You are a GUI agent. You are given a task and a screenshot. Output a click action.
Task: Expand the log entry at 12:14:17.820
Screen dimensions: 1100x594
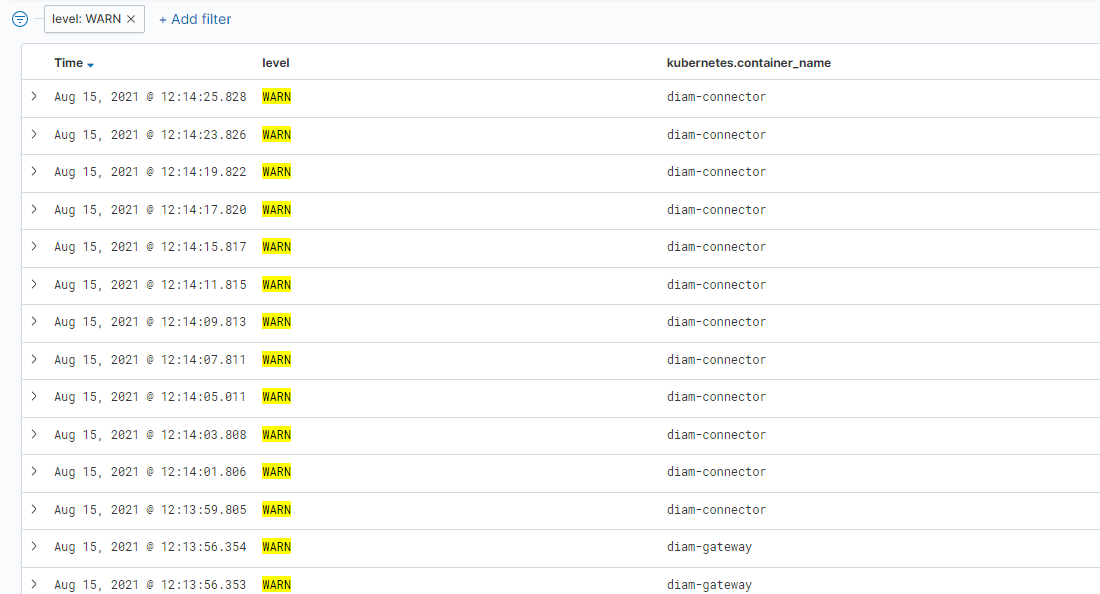point(33,209)
